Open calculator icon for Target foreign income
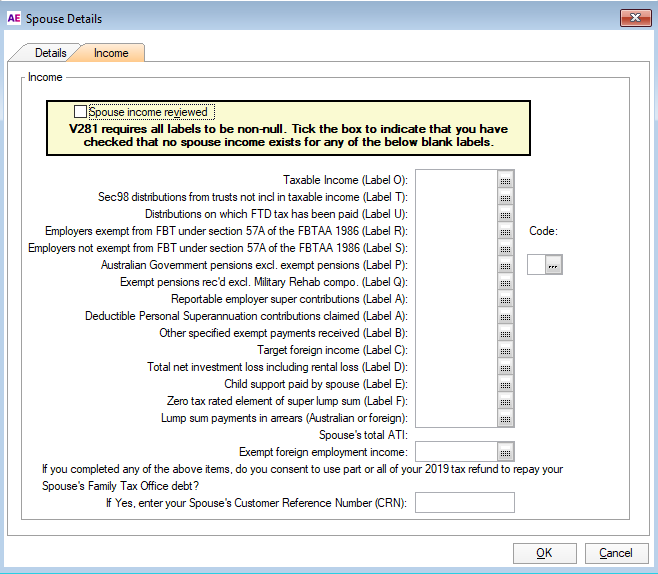This screenshot has height=574, width=658. [505, 350]
